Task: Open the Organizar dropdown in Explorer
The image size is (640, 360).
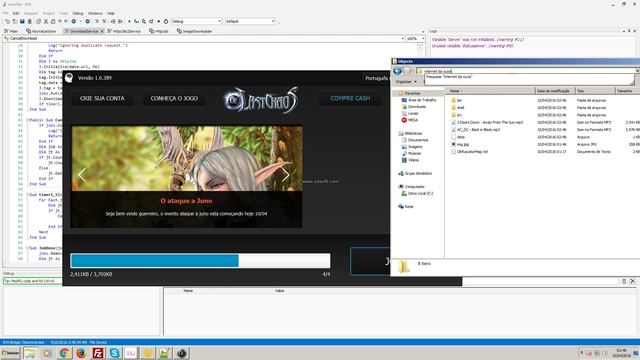Action: (x=406, y=82)
